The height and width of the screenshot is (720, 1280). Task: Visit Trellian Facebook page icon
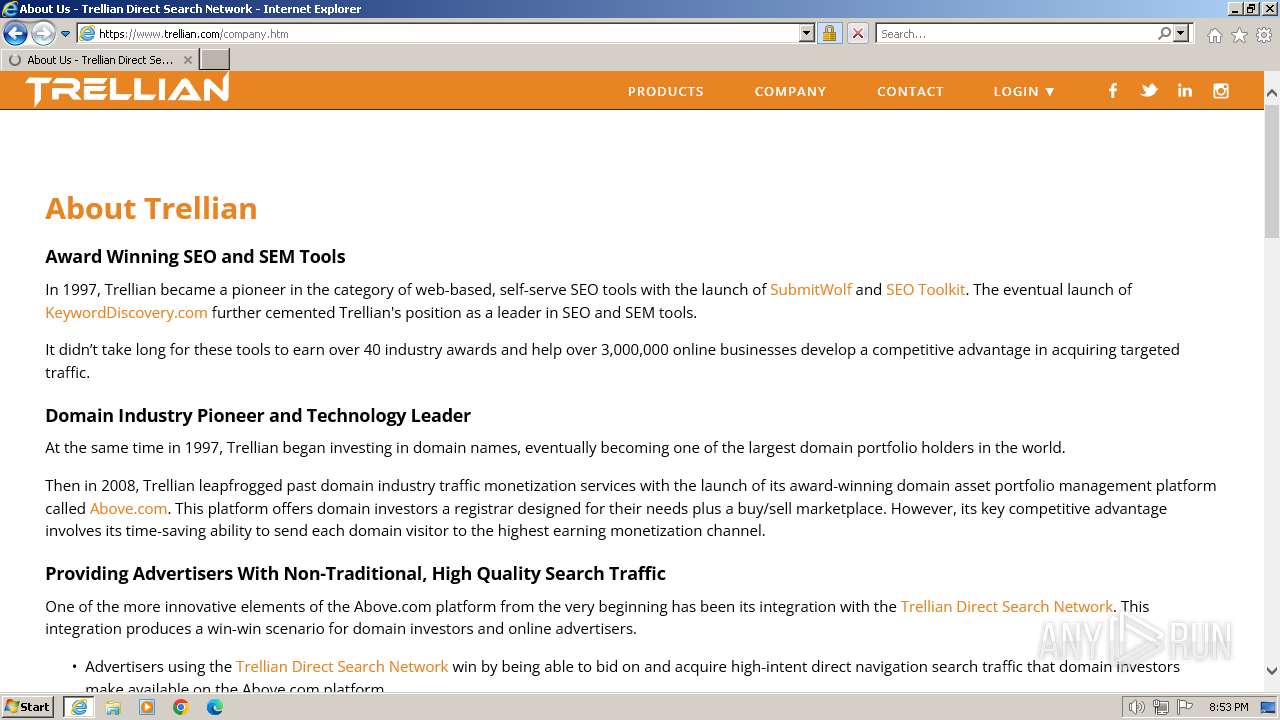(x=1112, y=90)
